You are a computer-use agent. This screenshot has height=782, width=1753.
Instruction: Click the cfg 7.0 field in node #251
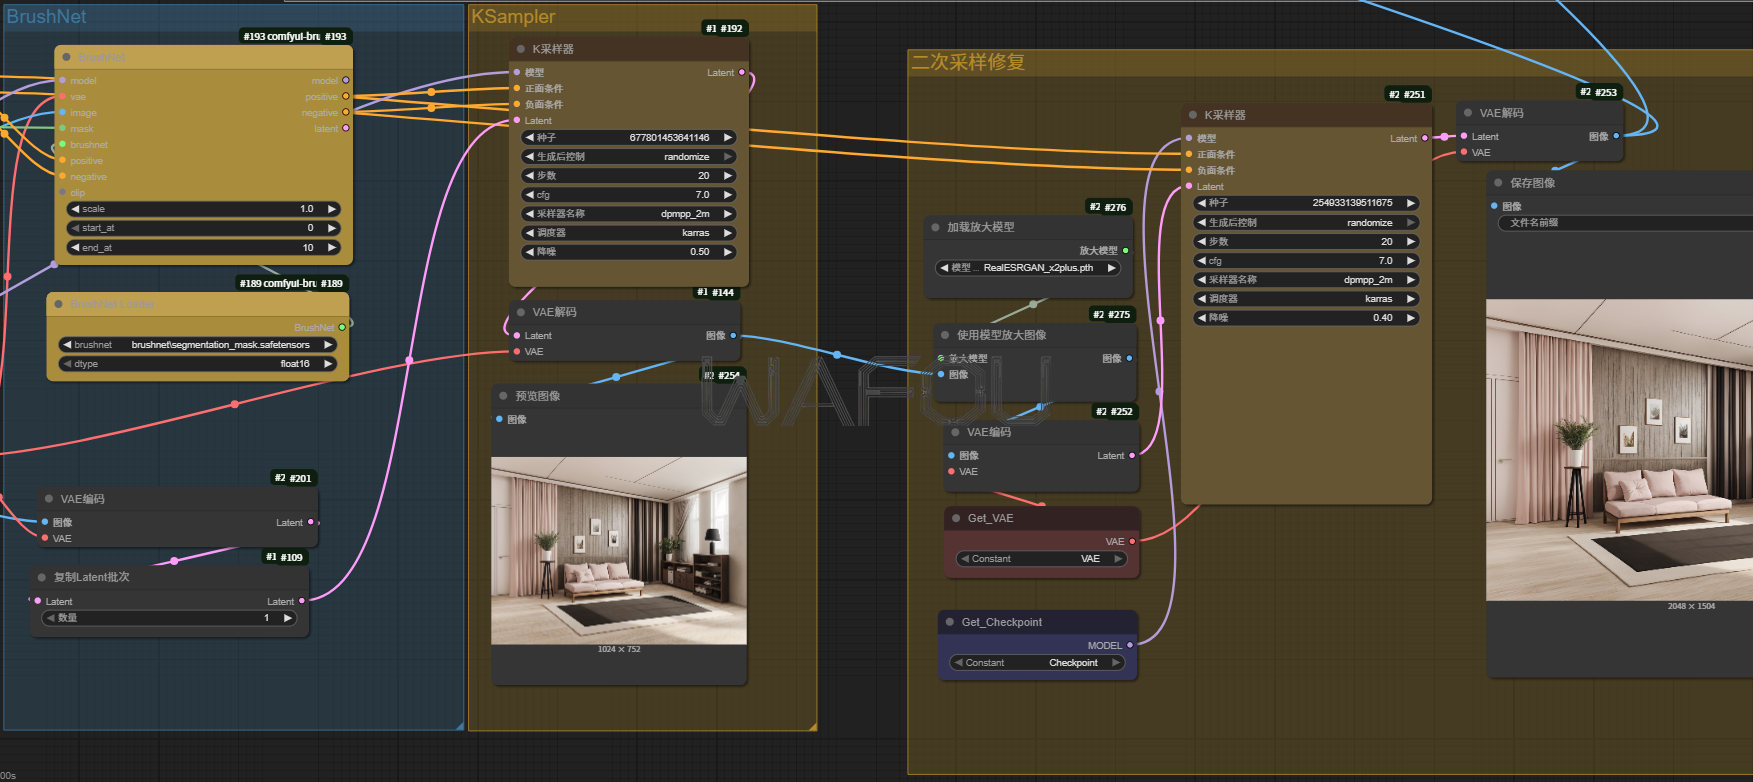[1306, 261]
